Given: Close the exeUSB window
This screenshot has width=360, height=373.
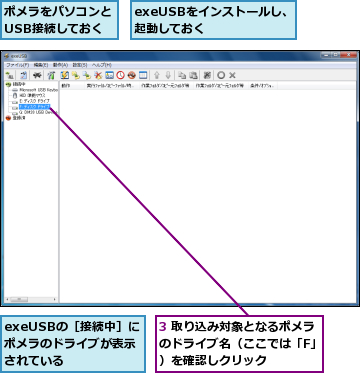Looking at the screenshot, I should [348, 55].
